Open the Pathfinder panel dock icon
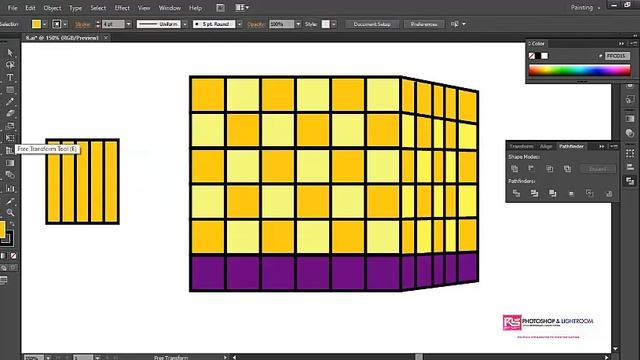The image size is (640, 360). (630, 181)
